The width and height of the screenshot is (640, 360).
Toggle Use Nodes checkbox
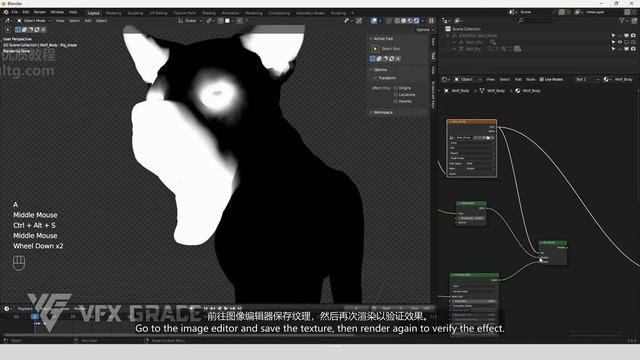point(542,80)
